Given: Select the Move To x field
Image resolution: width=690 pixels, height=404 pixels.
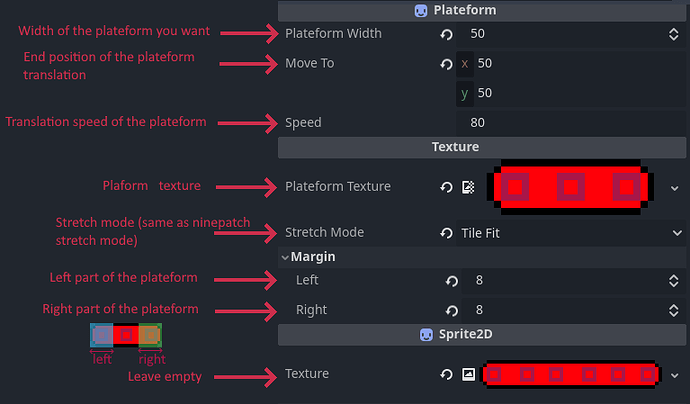Looking at the screenshot, I should click(x=570, y=63).
